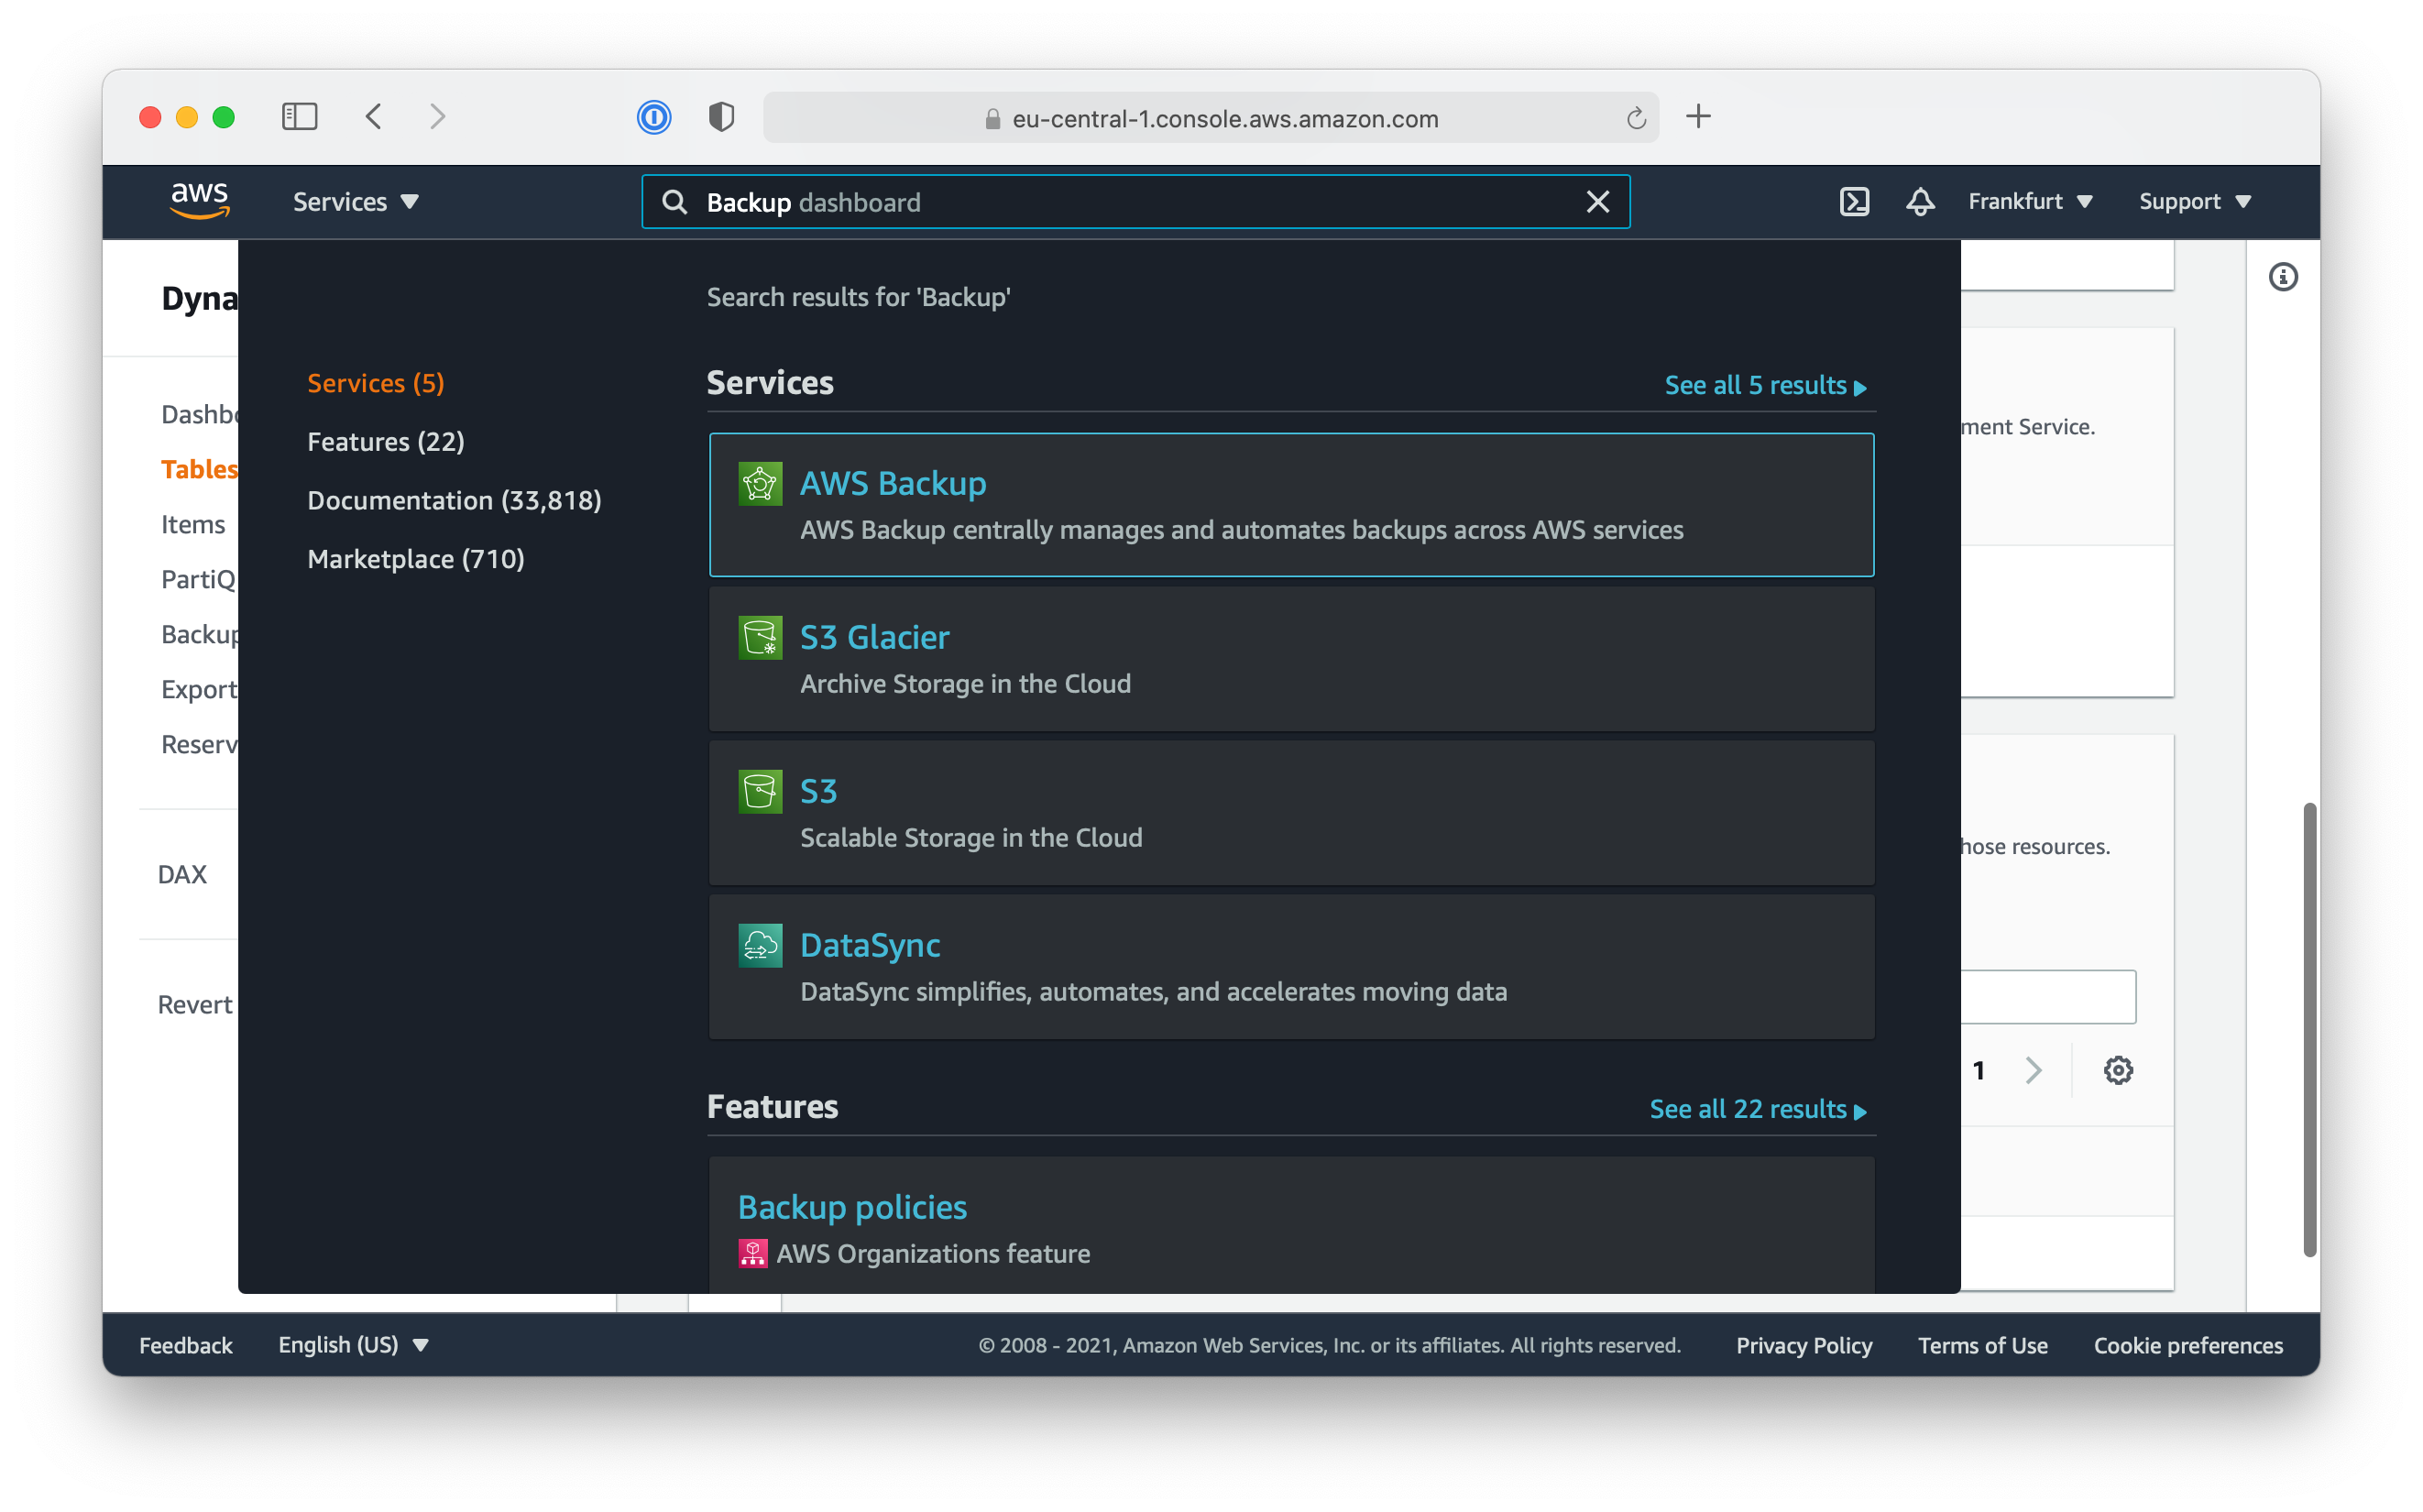Open the S3 Glacier service result
This screenshot has width=2423, height=1512.
click(x=1291, y=659)
